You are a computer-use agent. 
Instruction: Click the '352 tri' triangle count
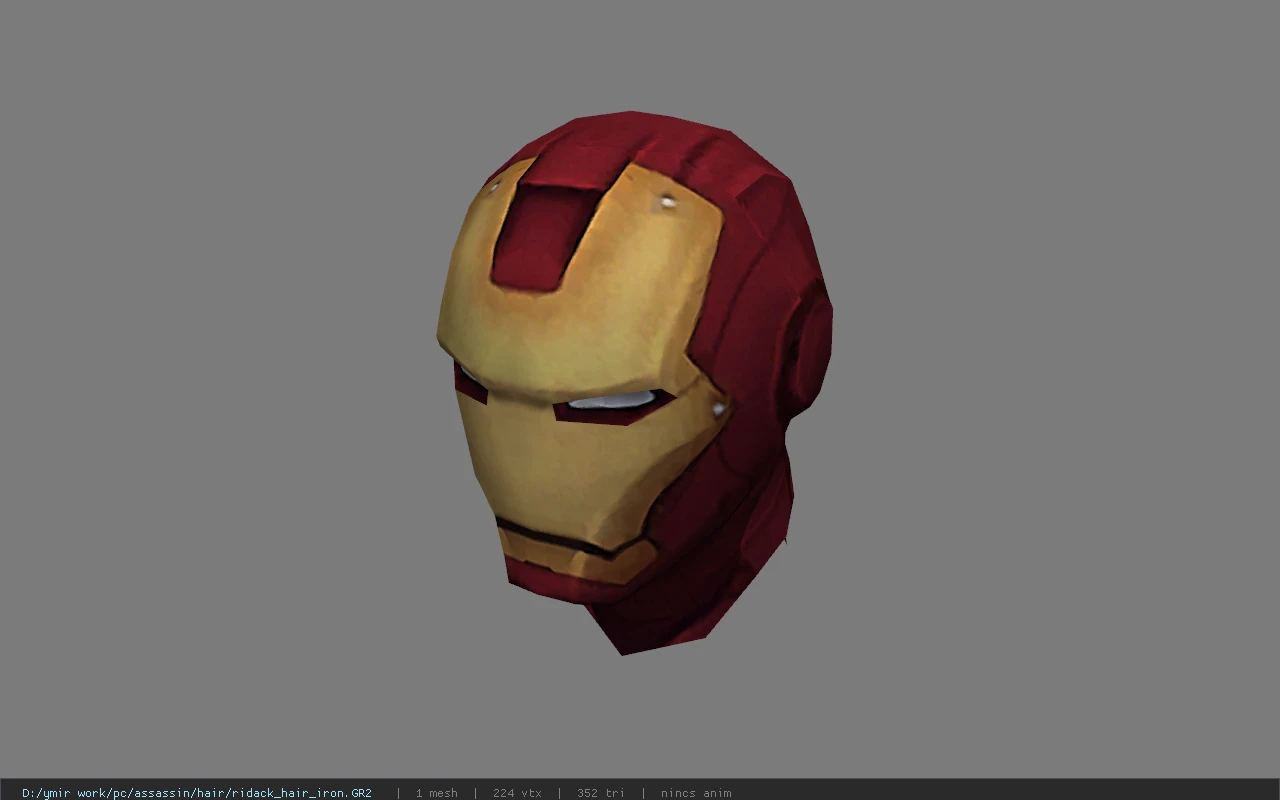(x=601, y=793)
